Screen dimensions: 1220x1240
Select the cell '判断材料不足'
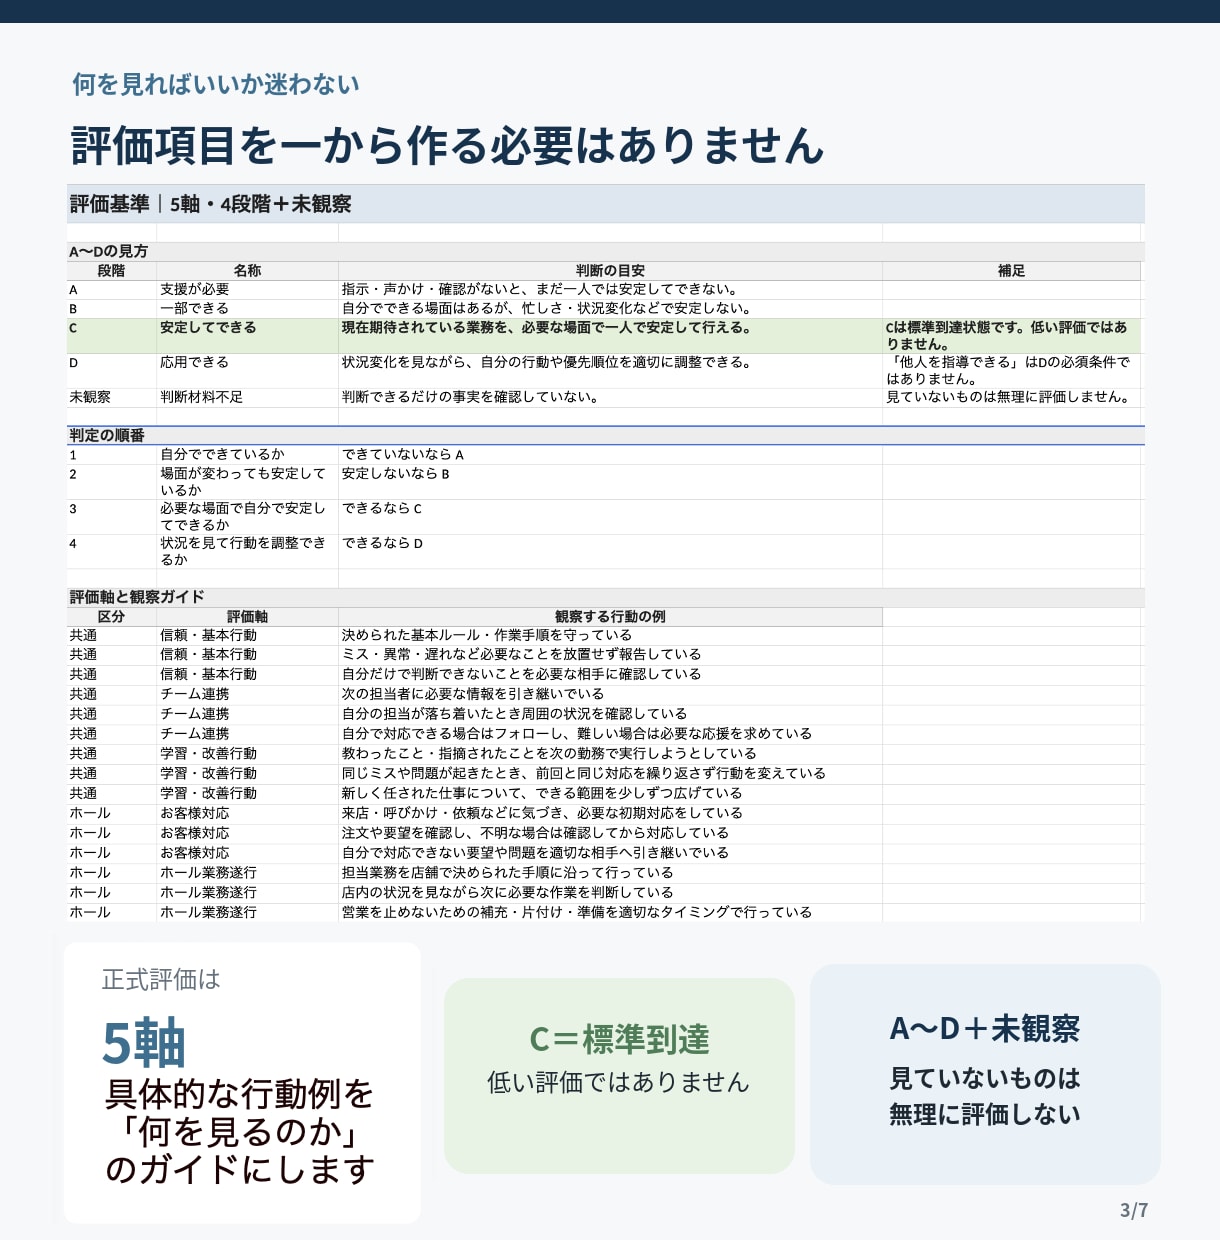coord(201,397)
